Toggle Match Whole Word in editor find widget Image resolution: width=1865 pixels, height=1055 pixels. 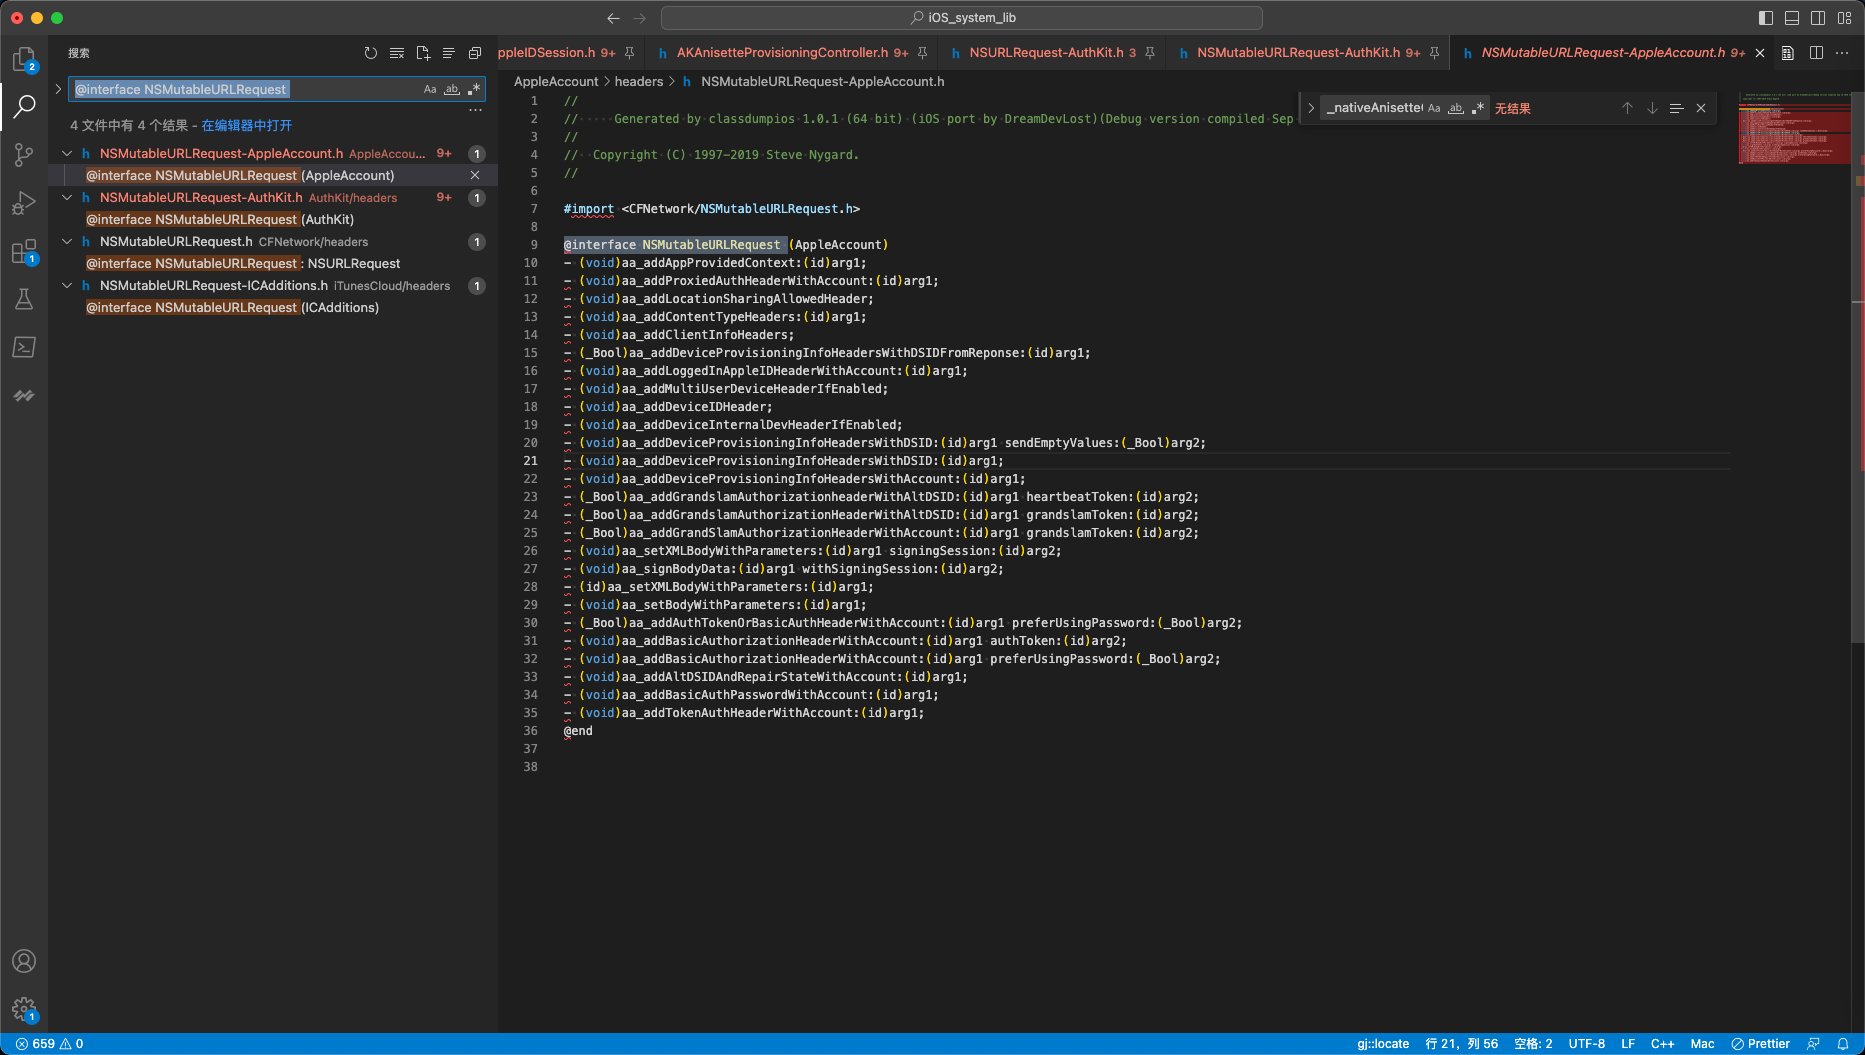(x=1456, y=108)
